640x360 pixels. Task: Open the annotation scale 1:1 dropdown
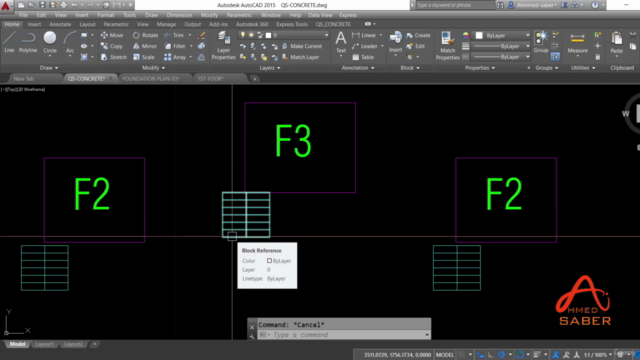tap(598, 355)
